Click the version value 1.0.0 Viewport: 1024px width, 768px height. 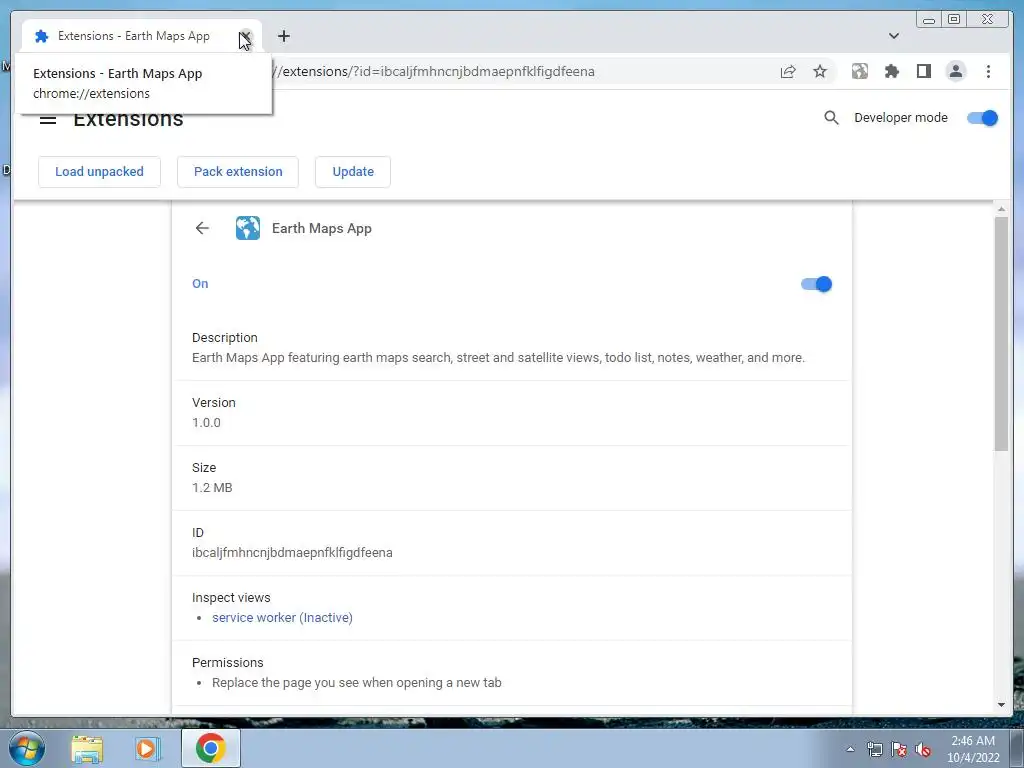pyautogui.click(x=206, y=423)
